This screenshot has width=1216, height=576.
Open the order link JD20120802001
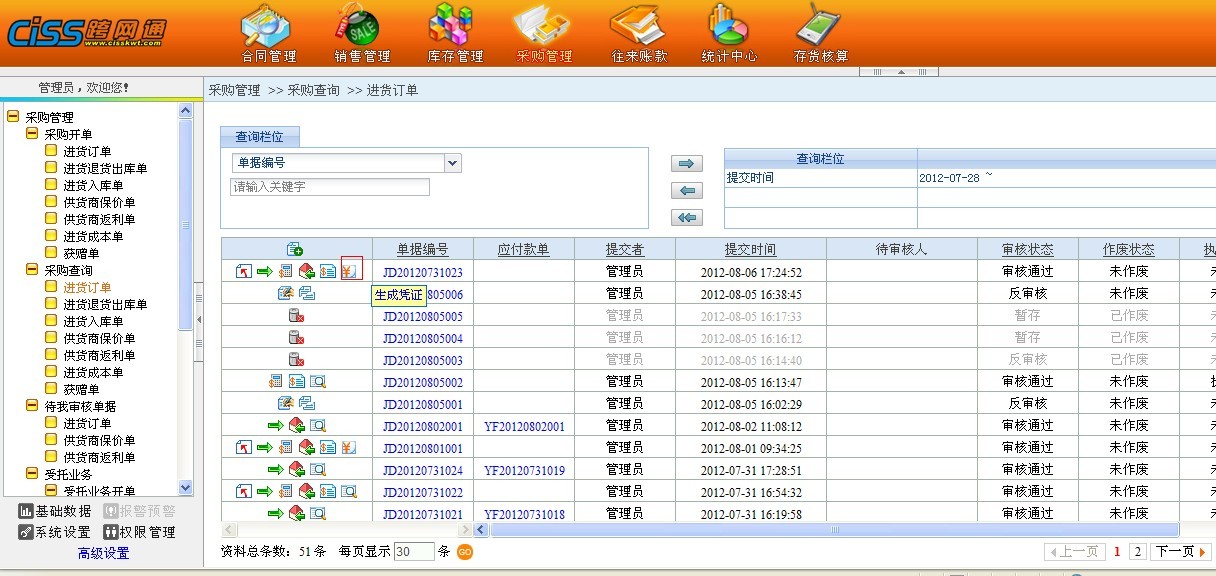click(x=422, y=426)
